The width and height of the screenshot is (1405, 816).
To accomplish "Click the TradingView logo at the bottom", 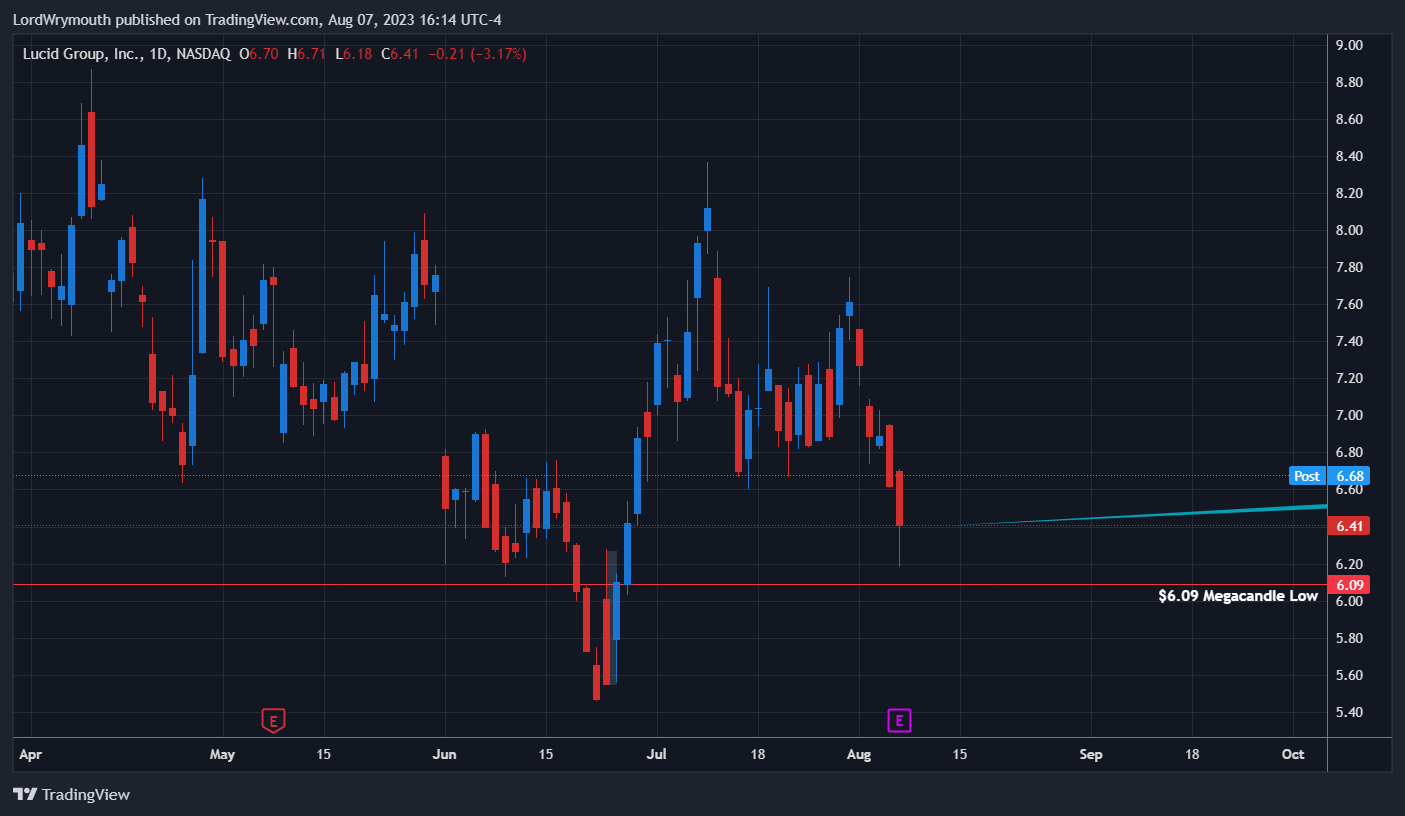I will coord(71,794).
